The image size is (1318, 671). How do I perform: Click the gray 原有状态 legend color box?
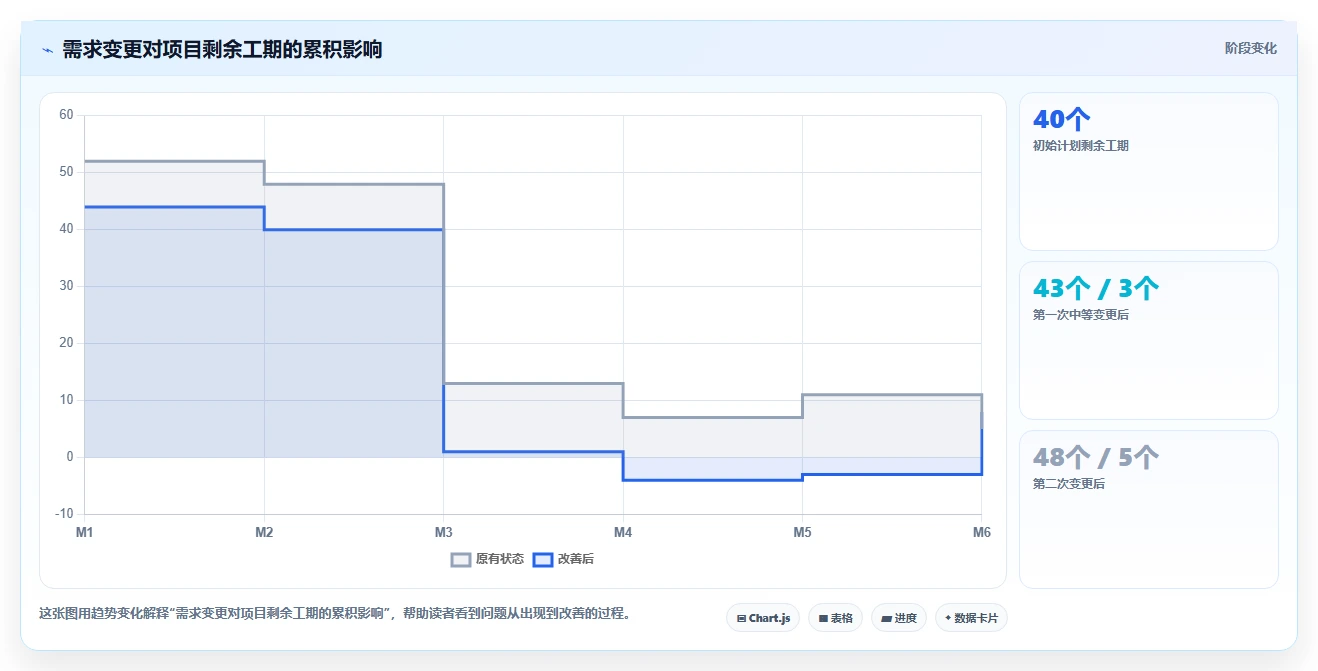(x=461, y=559)
